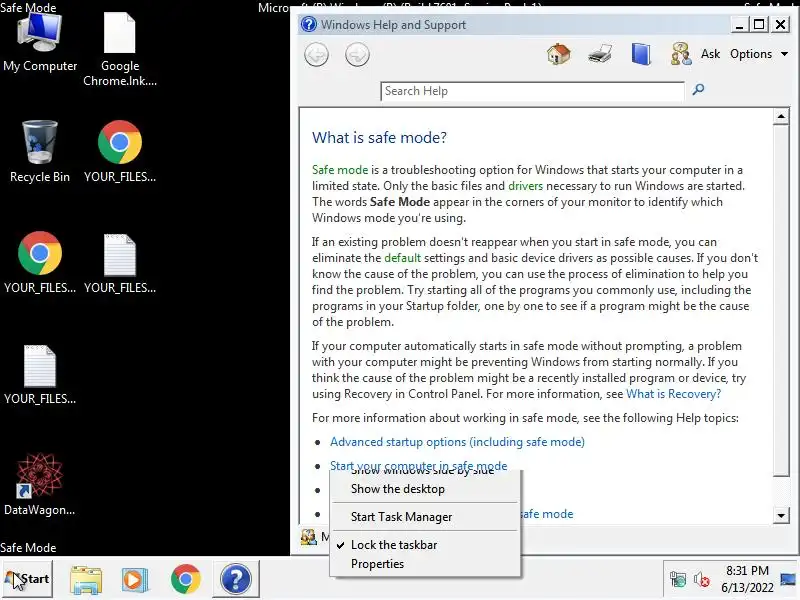Viewport: 800px width, 600px height.
Task: Open Advanced startup options link
Action: pos(457,442)
